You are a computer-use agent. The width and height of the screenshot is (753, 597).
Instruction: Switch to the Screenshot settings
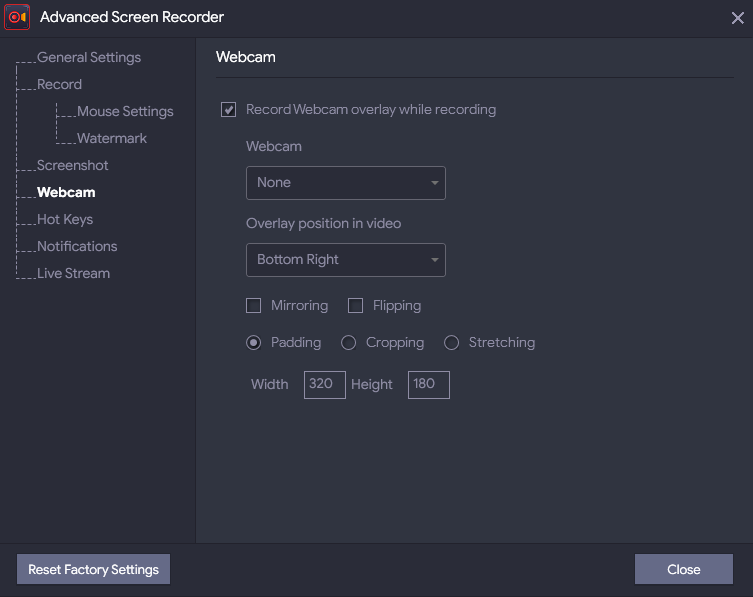[72, 166]
